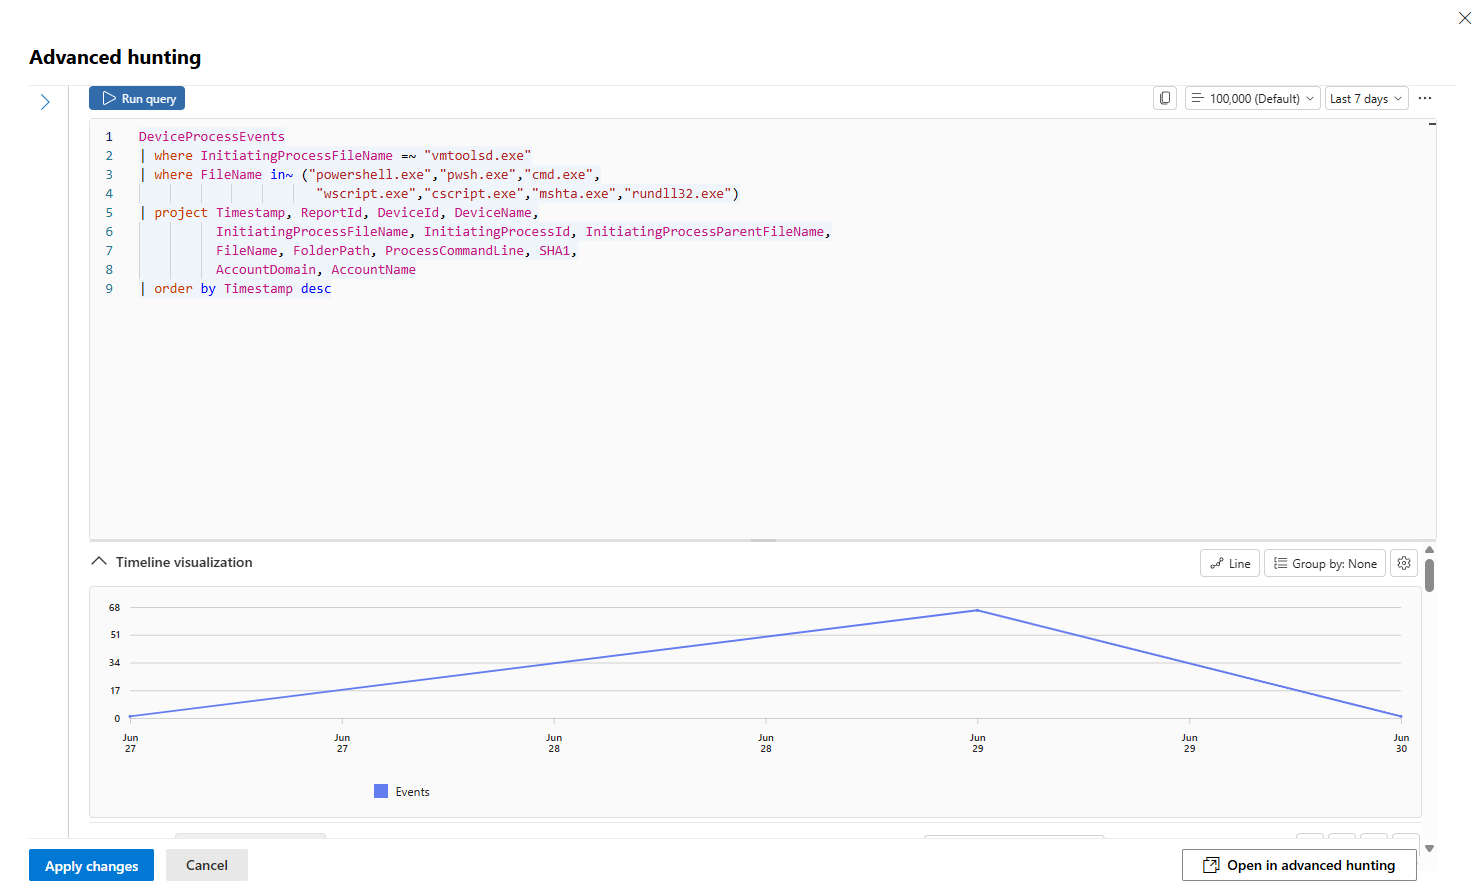Toggle the Events legend series
The image size is (1472, 883).
[x=402, y=791]
